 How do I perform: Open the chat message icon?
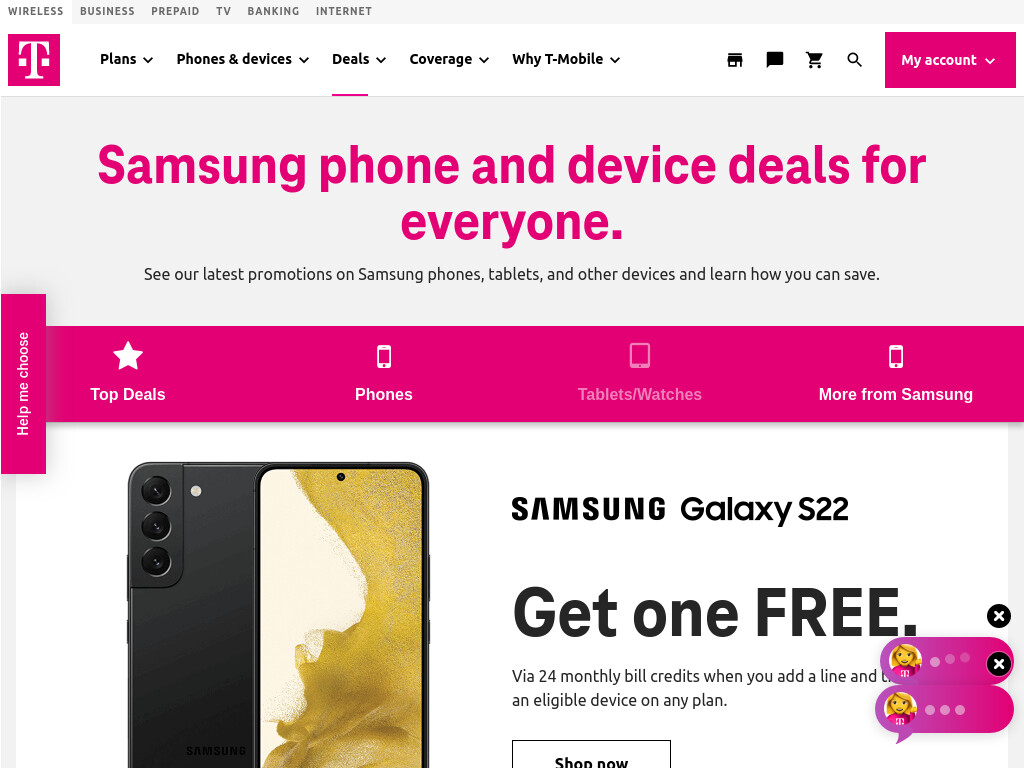pos(775,60)
